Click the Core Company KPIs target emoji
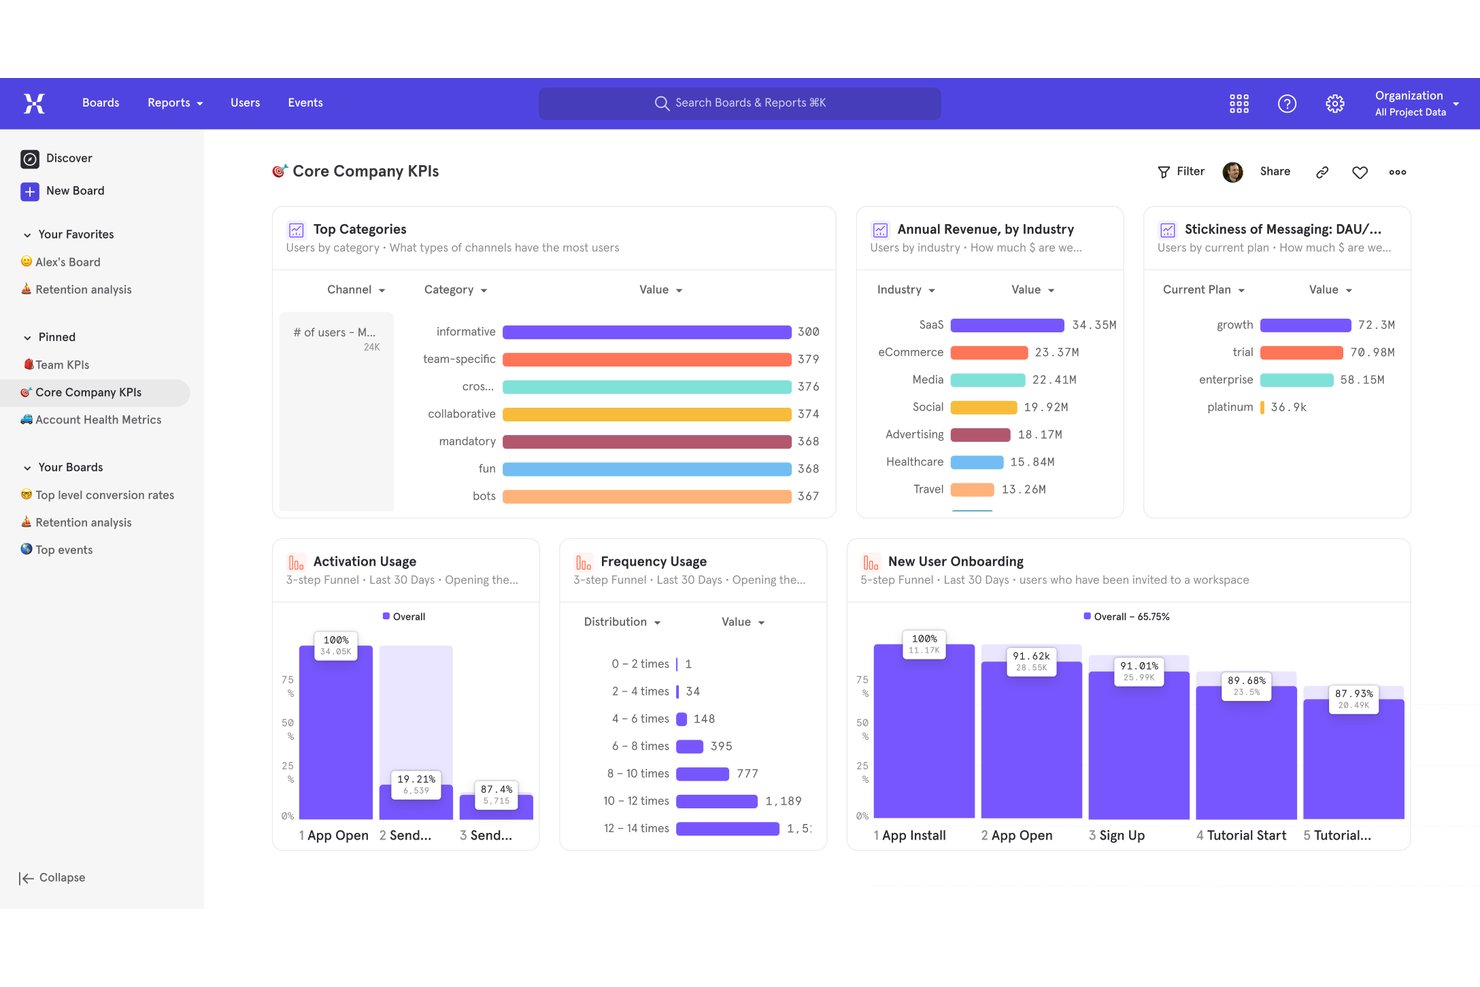Screen dimensions: 1480x987 pos(280,171)
